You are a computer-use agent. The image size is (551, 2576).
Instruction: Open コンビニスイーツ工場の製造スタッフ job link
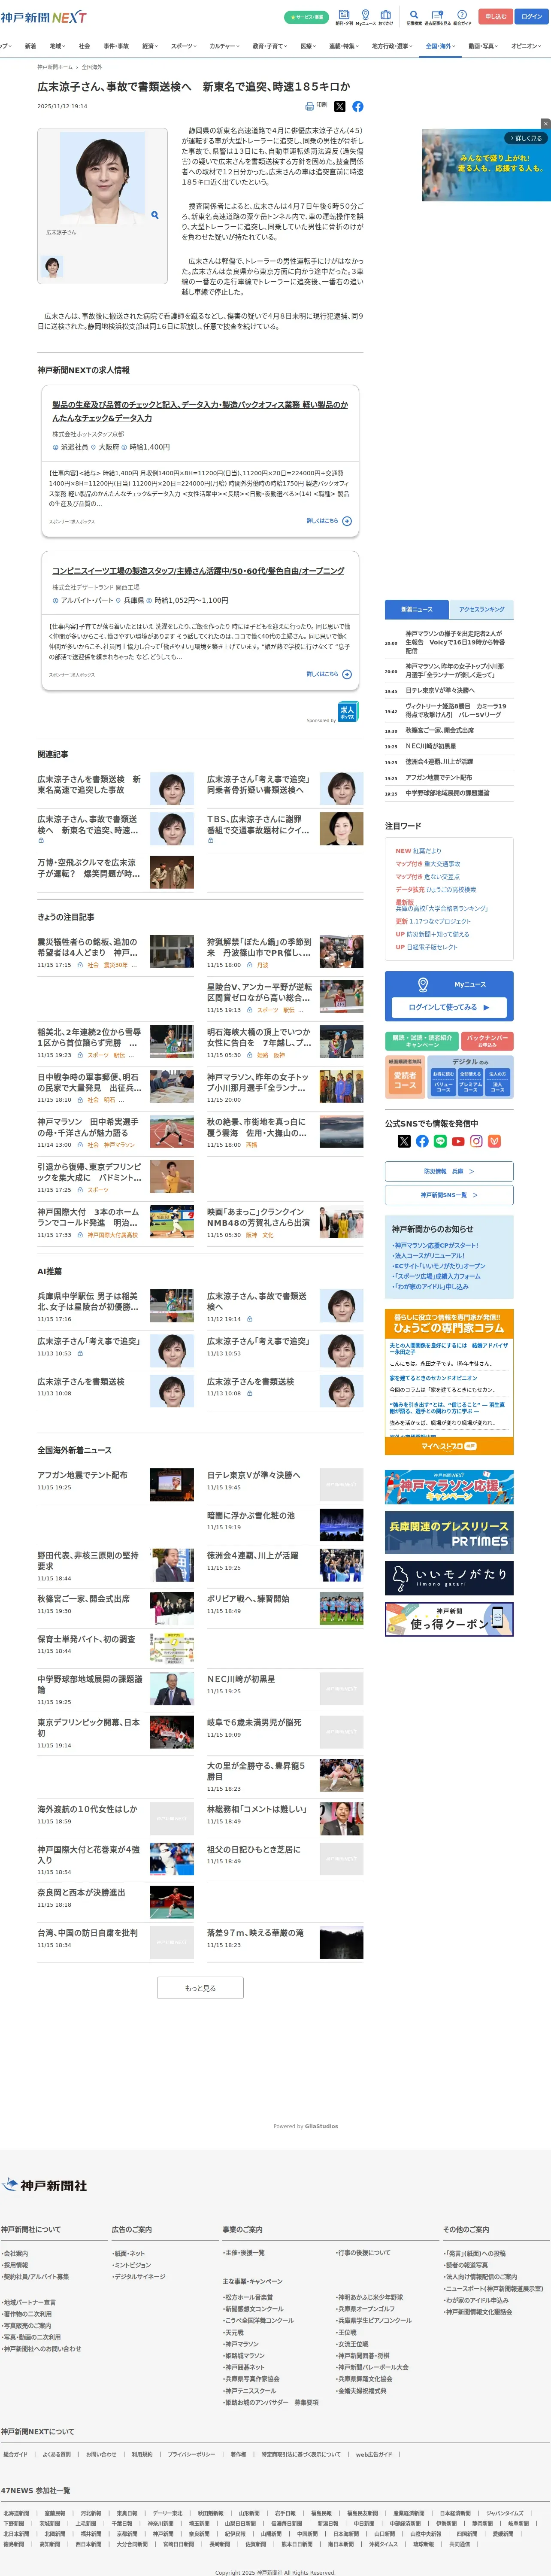(x=198, y=571)
